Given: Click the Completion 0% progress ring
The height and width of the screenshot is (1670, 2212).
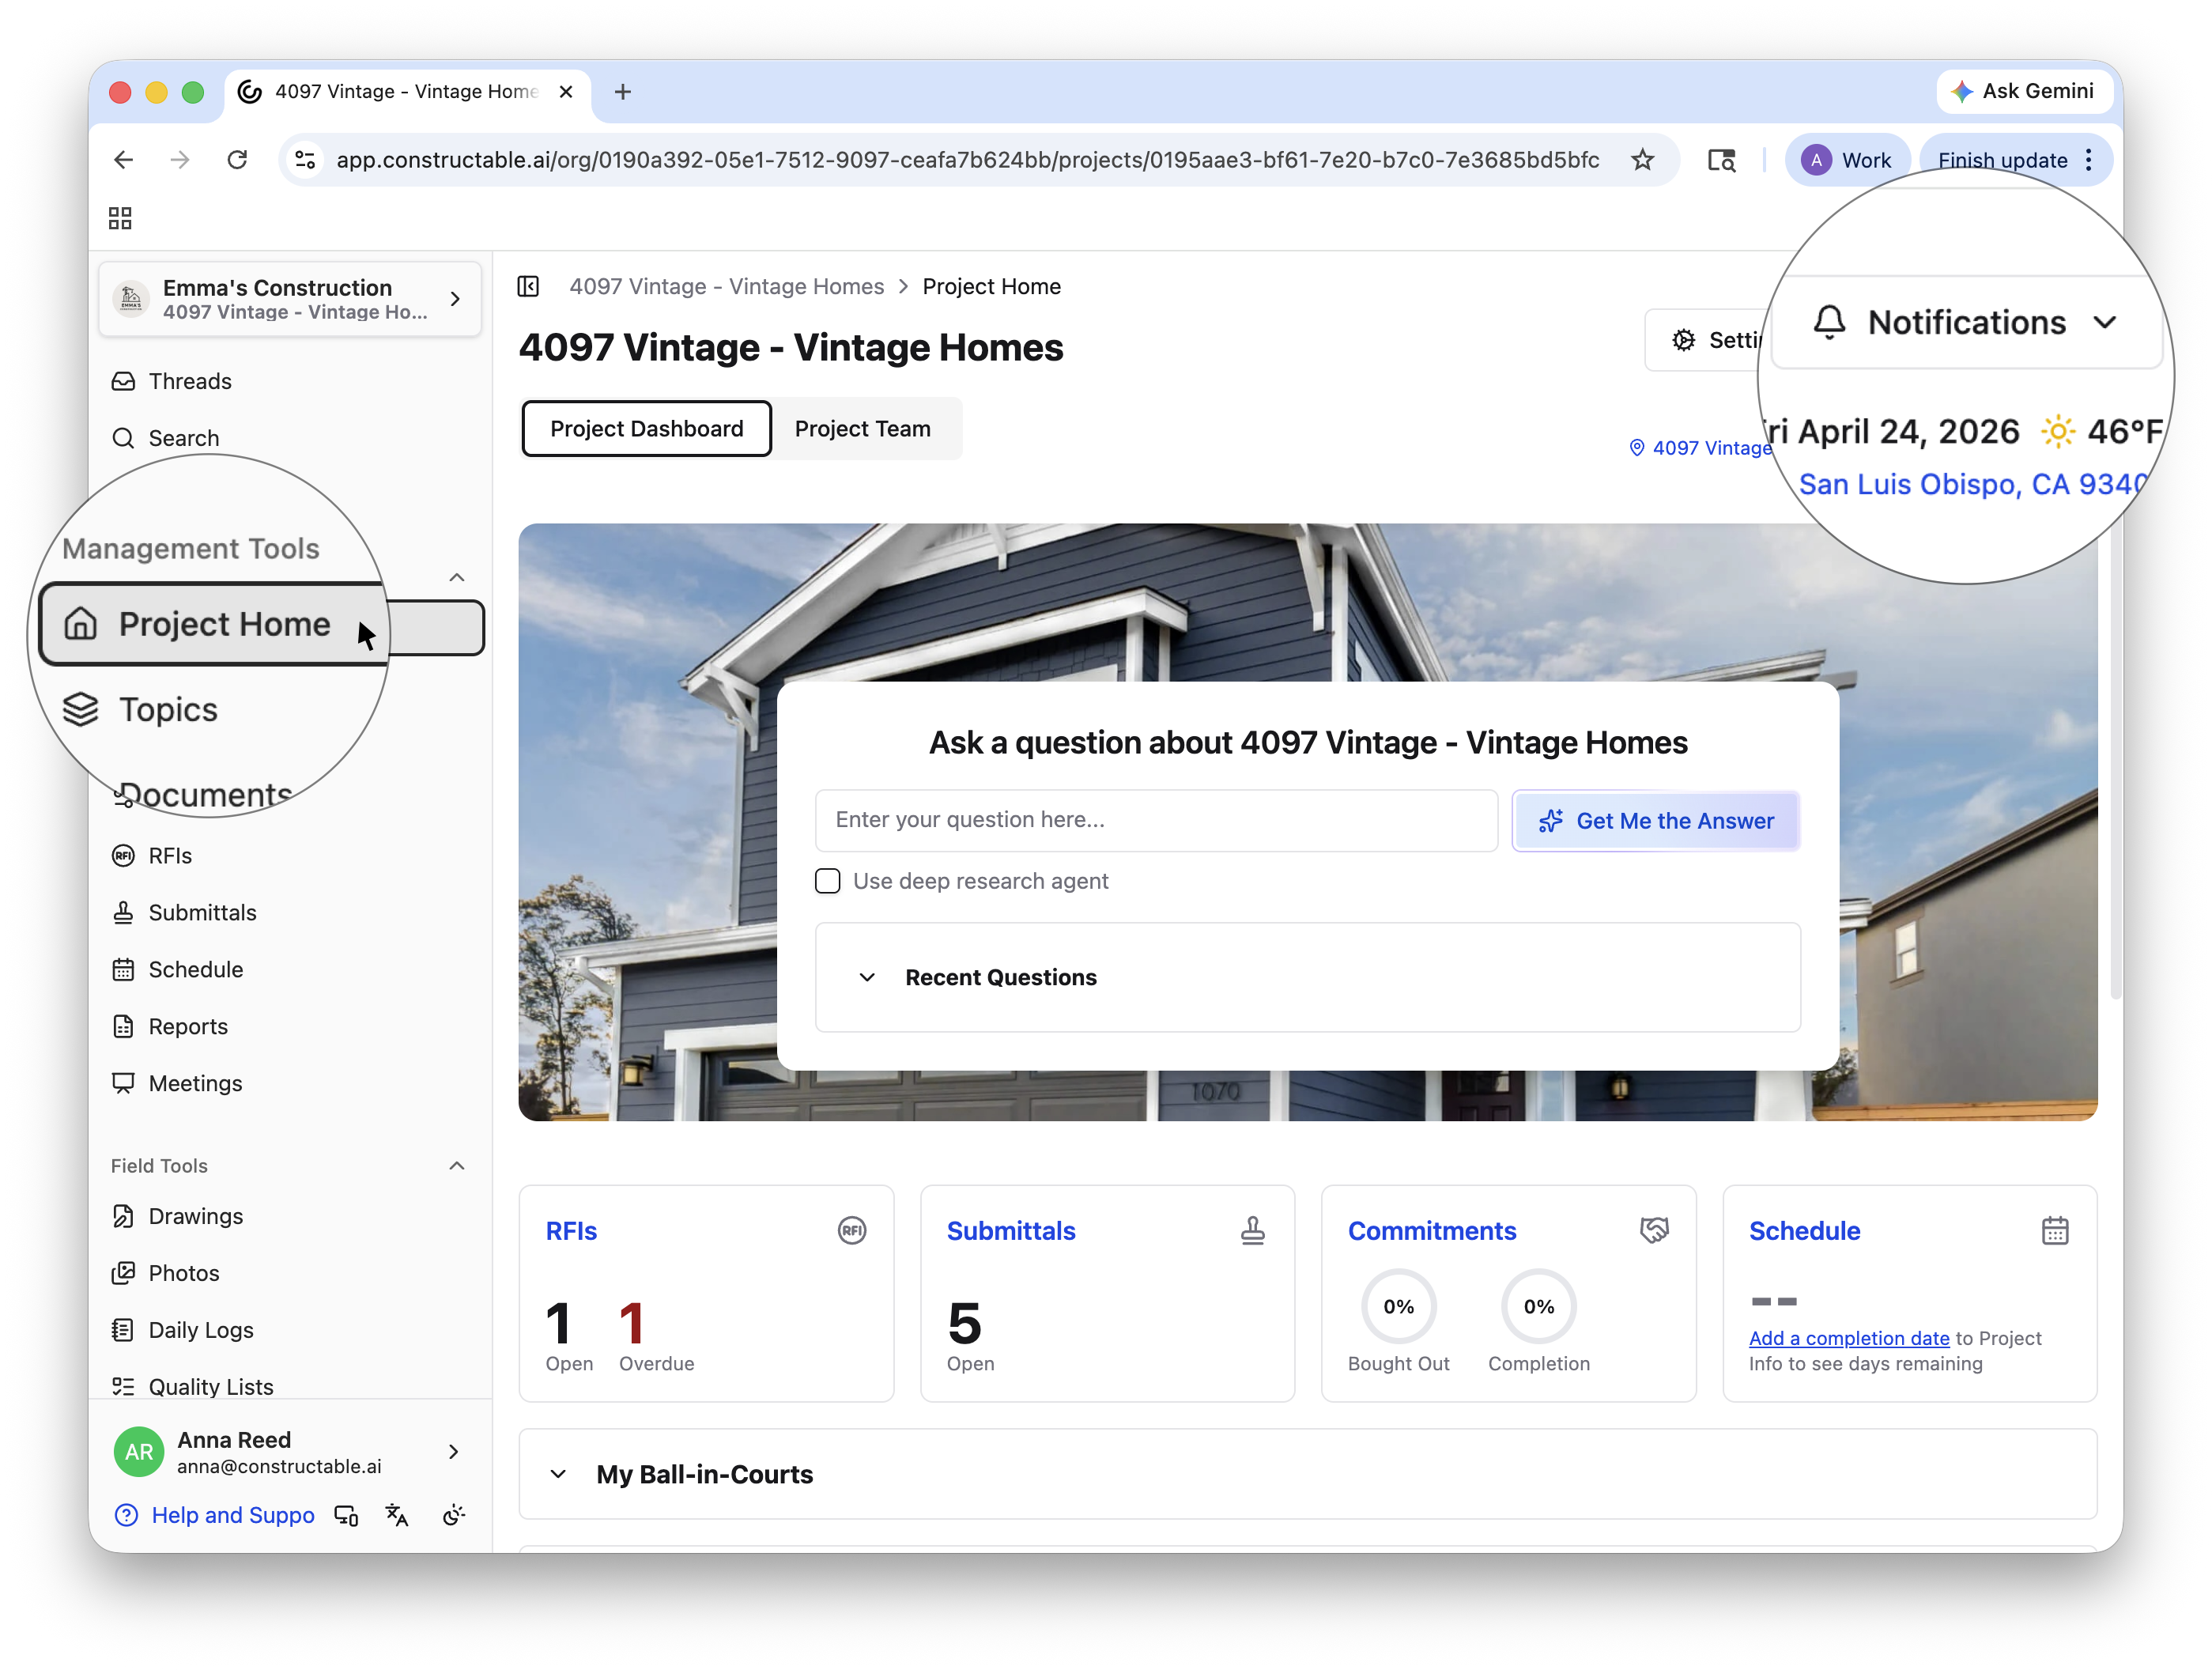Looking at the screenshot, I should pos(1538,1307).
